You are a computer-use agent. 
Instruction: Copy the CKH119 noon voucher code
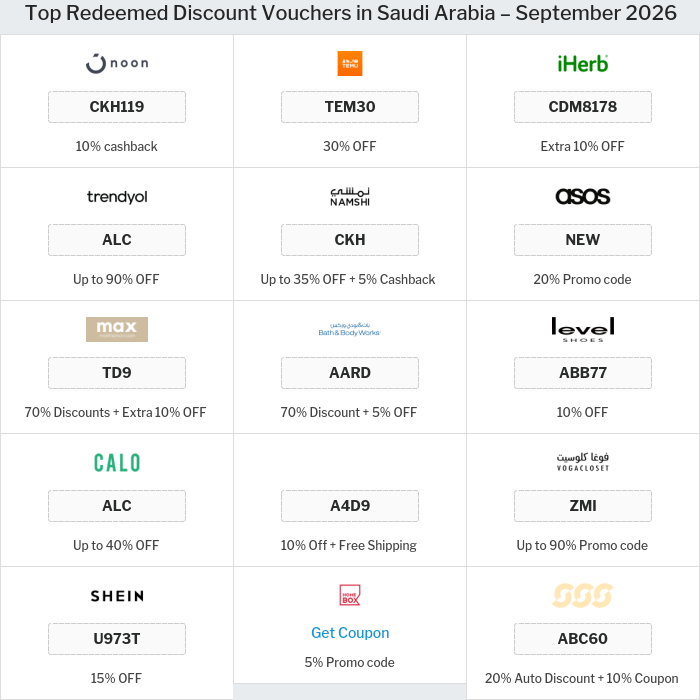point(117,107)
